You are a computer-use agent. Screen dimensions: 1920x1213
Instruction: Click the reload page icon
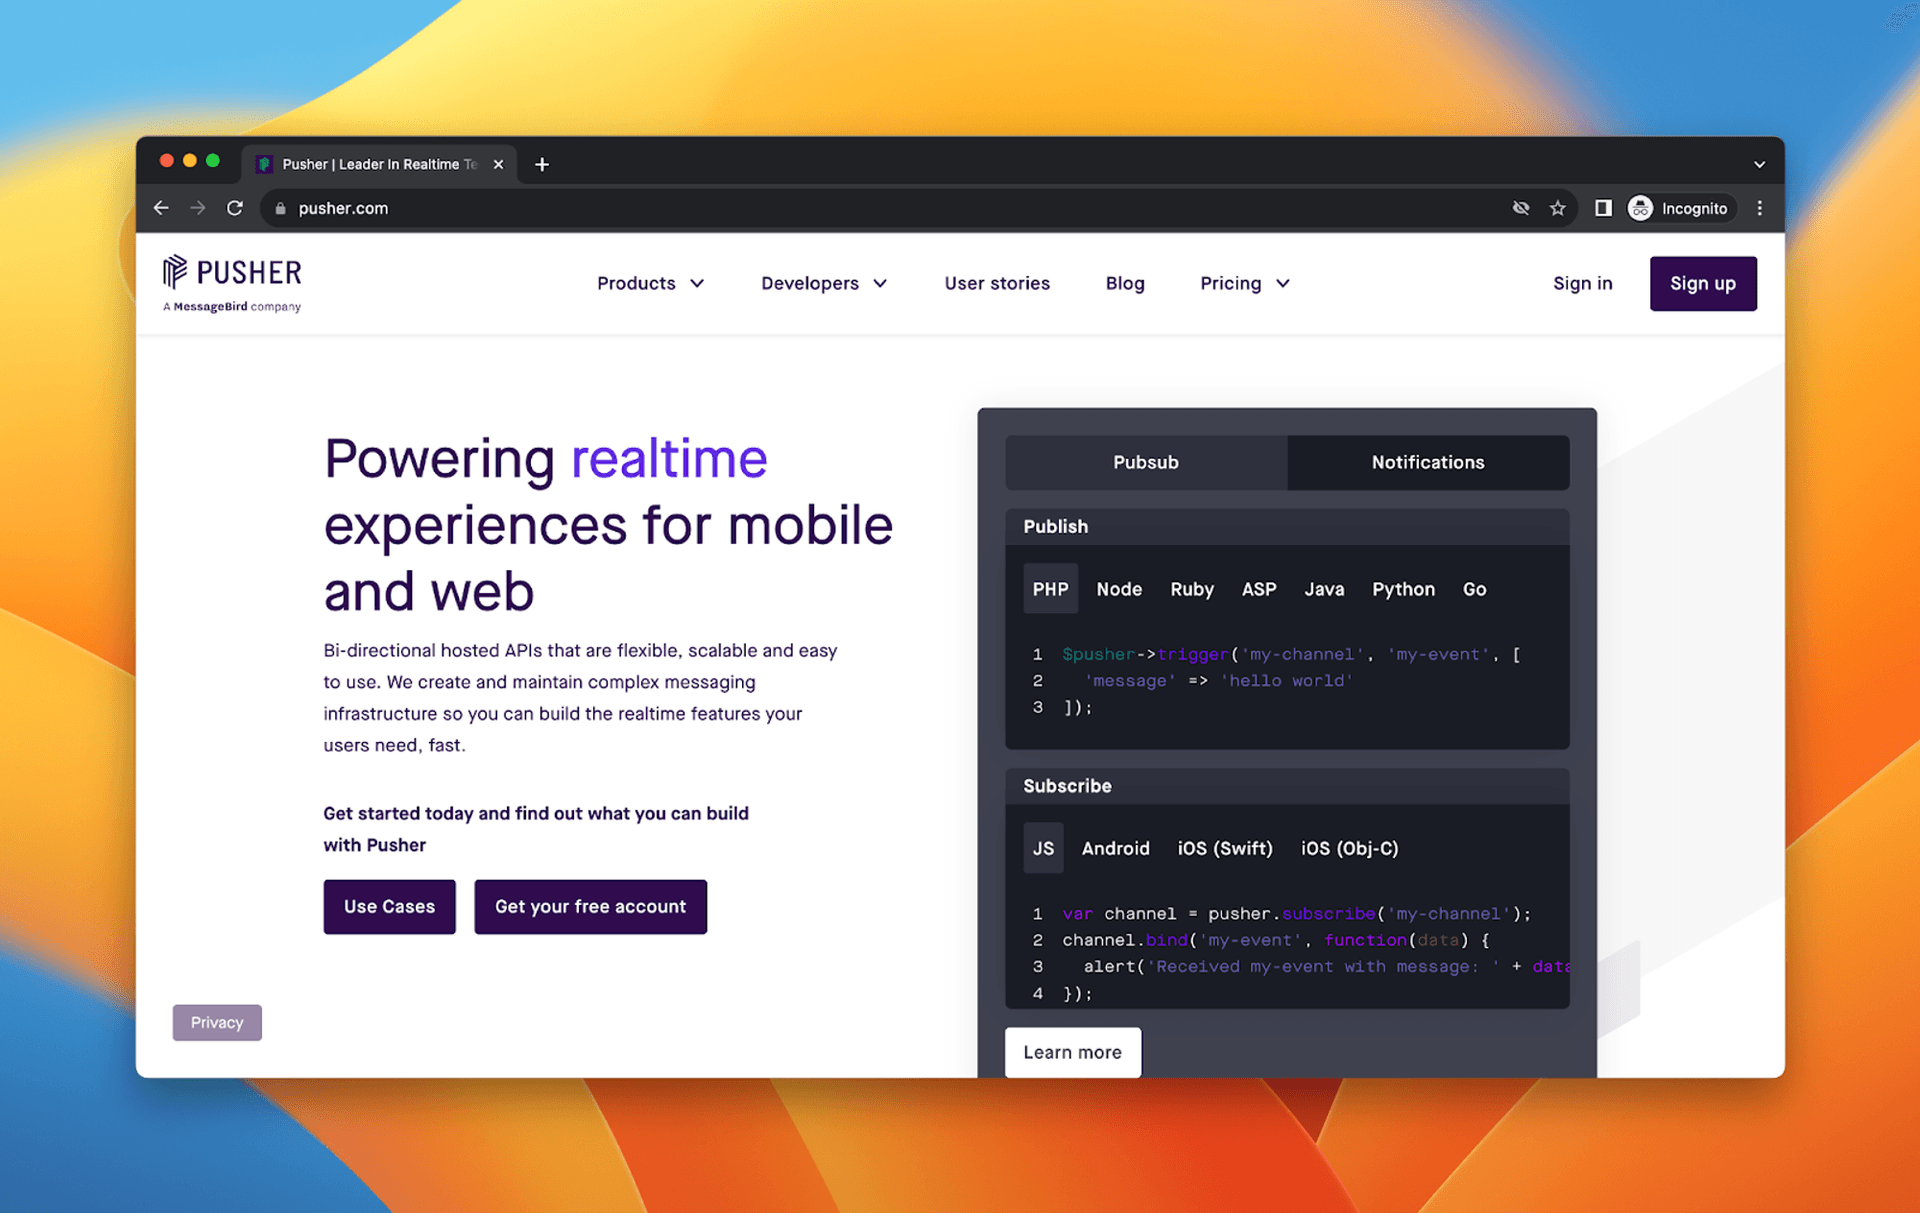pyautogui.click(x=234, y=208)
